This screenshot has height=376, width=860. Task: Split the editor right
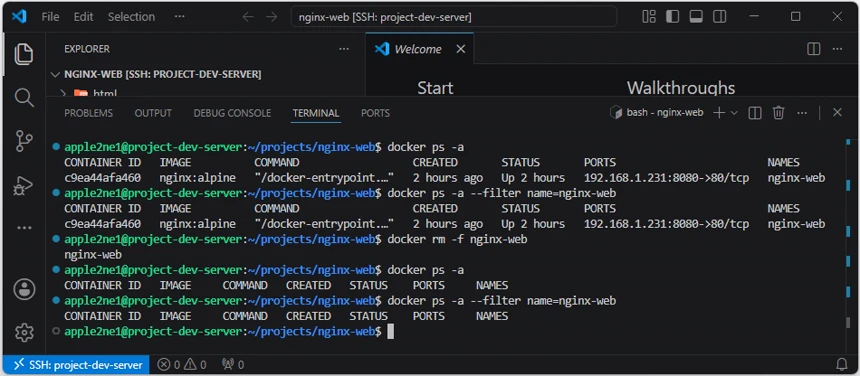pyautogui.click(x=813, y=49)
